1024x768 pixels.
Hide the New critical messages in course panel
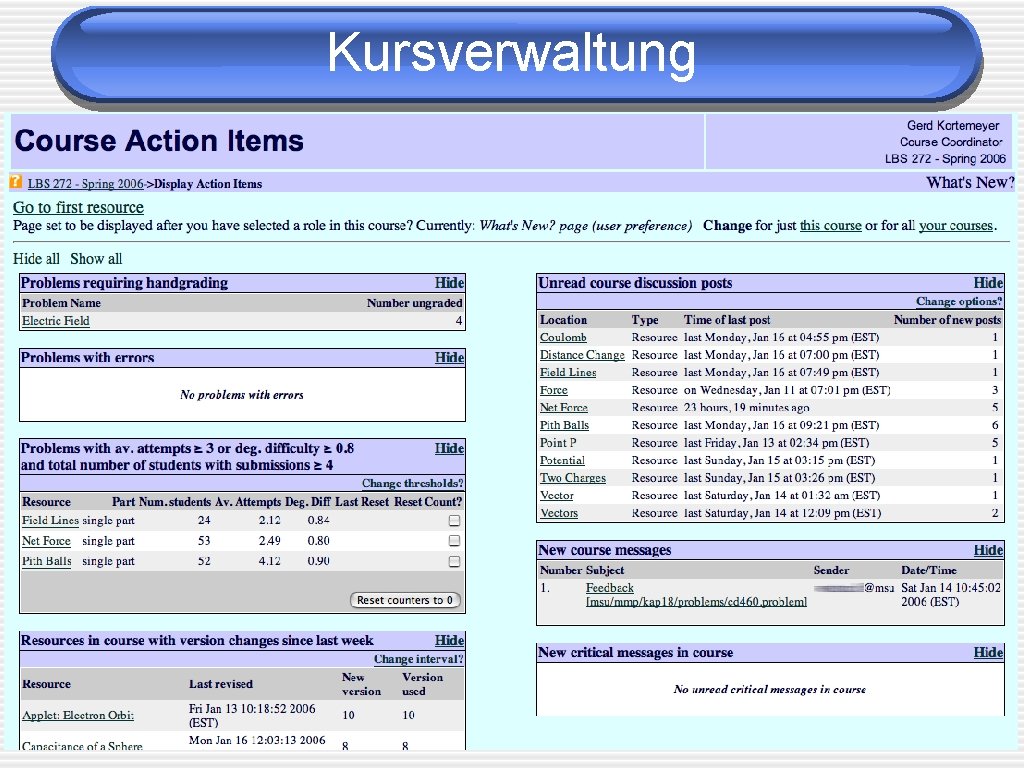click(x=988, y=652)
